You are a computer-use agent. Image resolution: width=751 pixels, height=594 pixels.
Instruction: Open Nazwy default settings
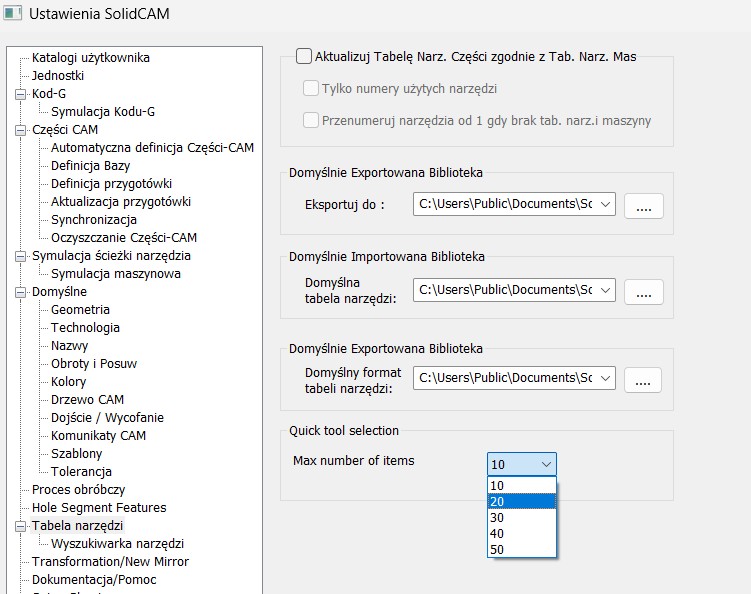tap(69, 345)
